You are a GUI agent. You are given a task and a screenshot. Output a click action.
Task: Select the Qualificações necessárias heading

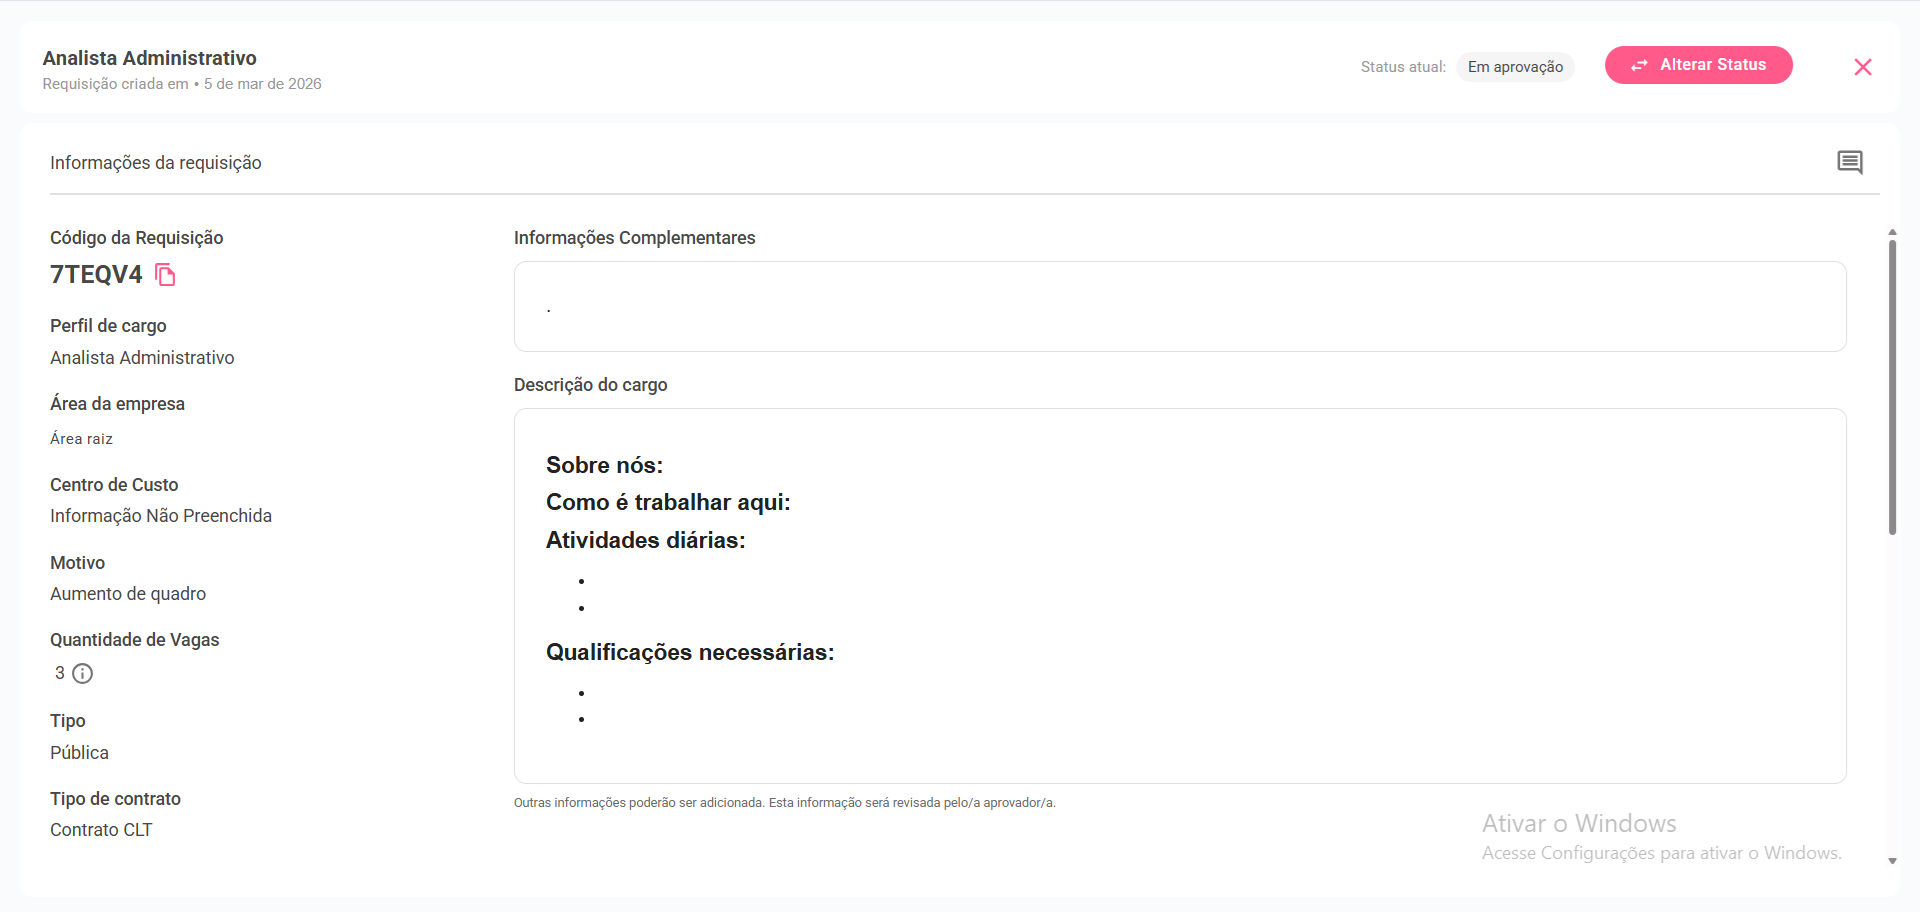[689, 652]
